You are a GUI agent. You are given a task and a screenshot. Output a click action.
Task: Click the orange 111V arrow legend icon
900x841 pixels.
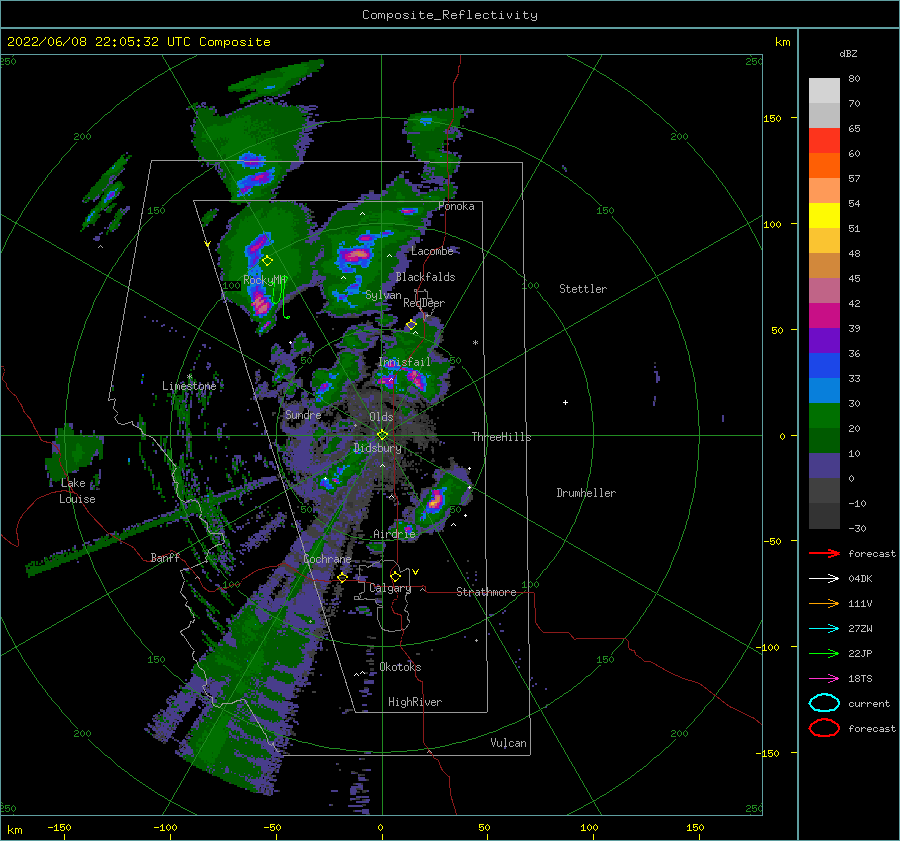click(x=824, y=603)
